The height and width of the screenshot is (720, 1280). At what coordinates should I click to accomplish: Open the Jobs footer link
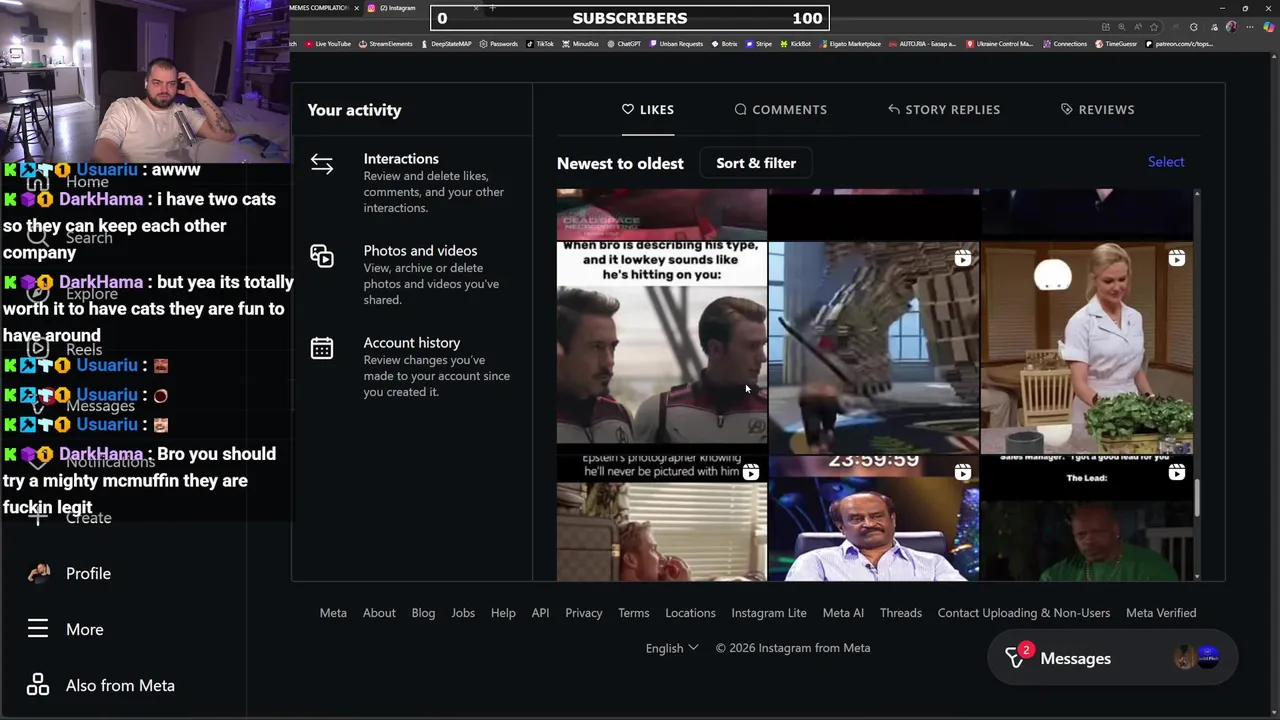[x=463, y=613]
